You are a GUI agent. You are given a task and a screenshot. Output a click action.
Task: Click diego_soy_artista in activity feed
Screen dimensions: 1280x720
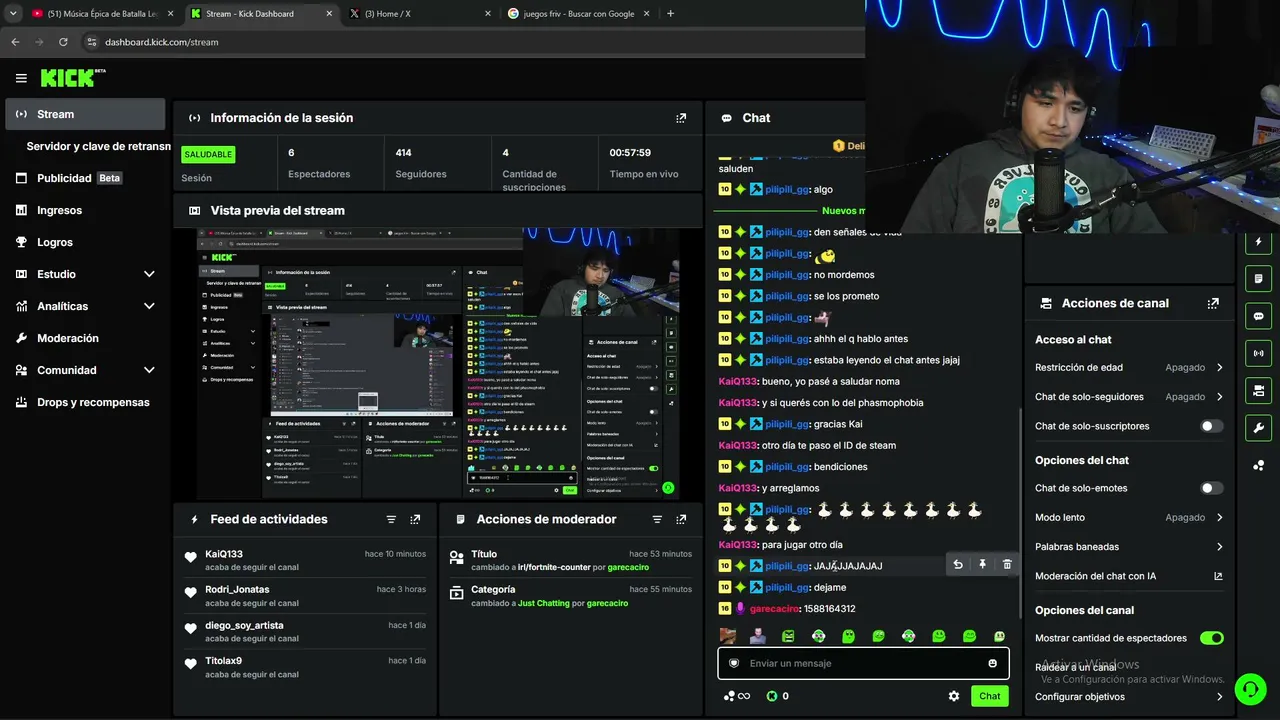[x=244, y=626]
